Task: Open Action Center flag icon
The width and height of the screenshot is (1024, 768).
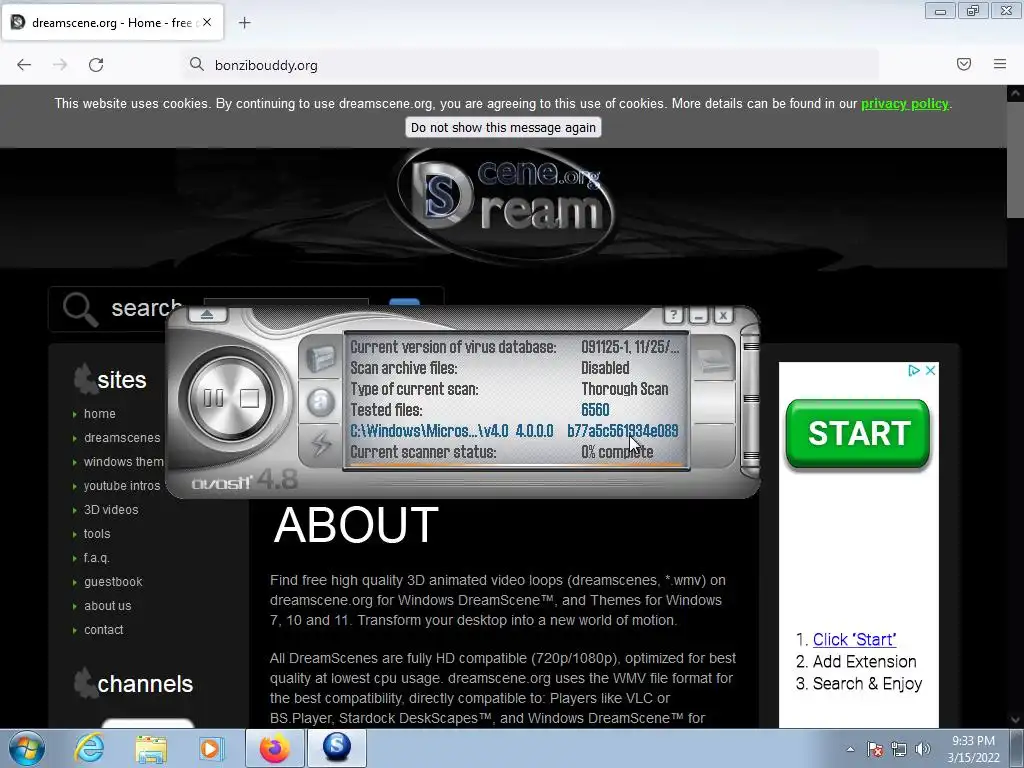Action: pos(875,749)
